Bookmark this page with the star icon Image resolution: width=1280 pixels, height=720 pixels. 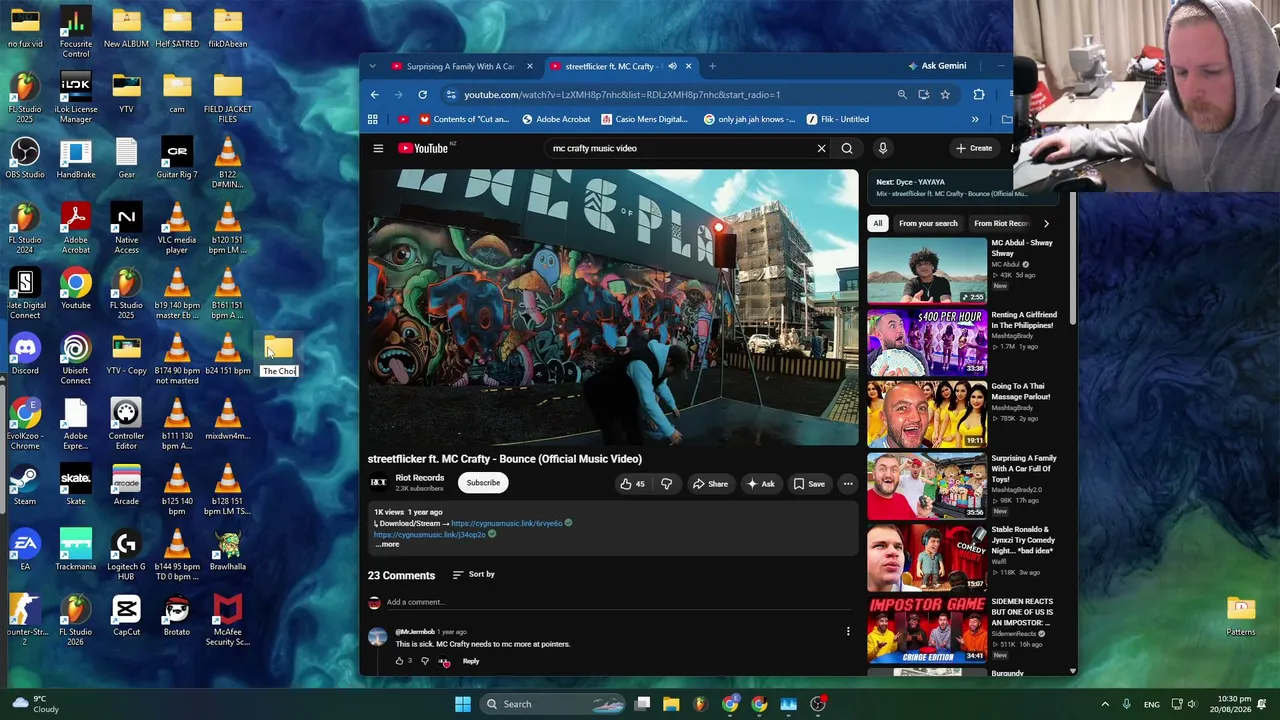pyautogui.click(x=945, y=95)
